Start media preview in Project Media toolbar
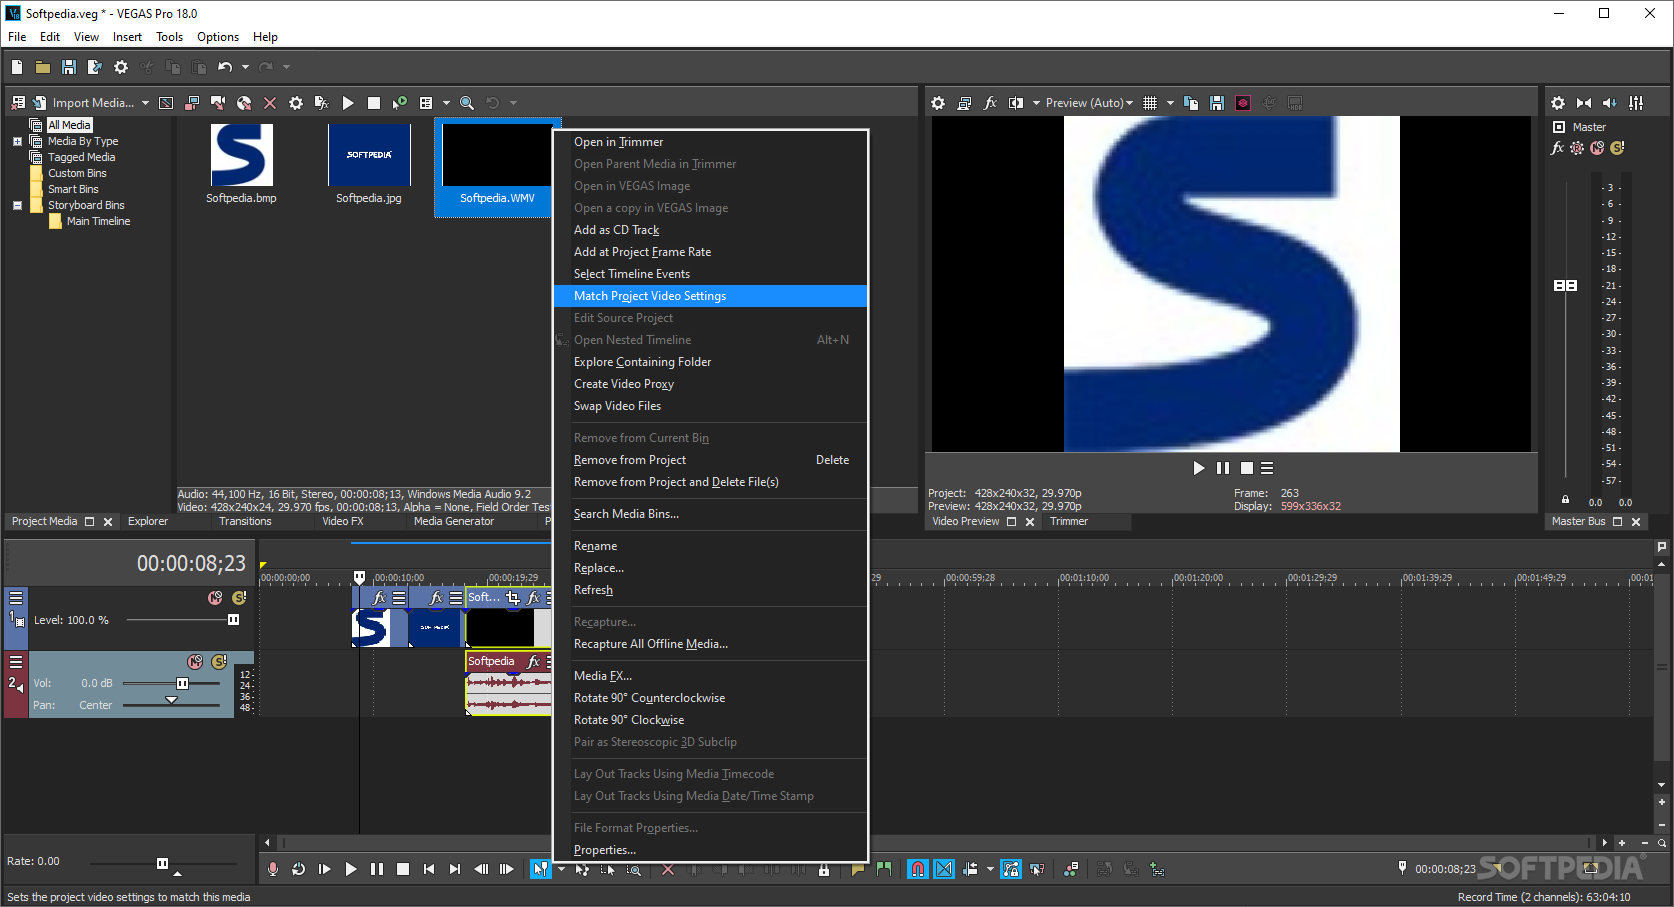1674x907 pixels. pyautogui.click(x=348, y=103)
